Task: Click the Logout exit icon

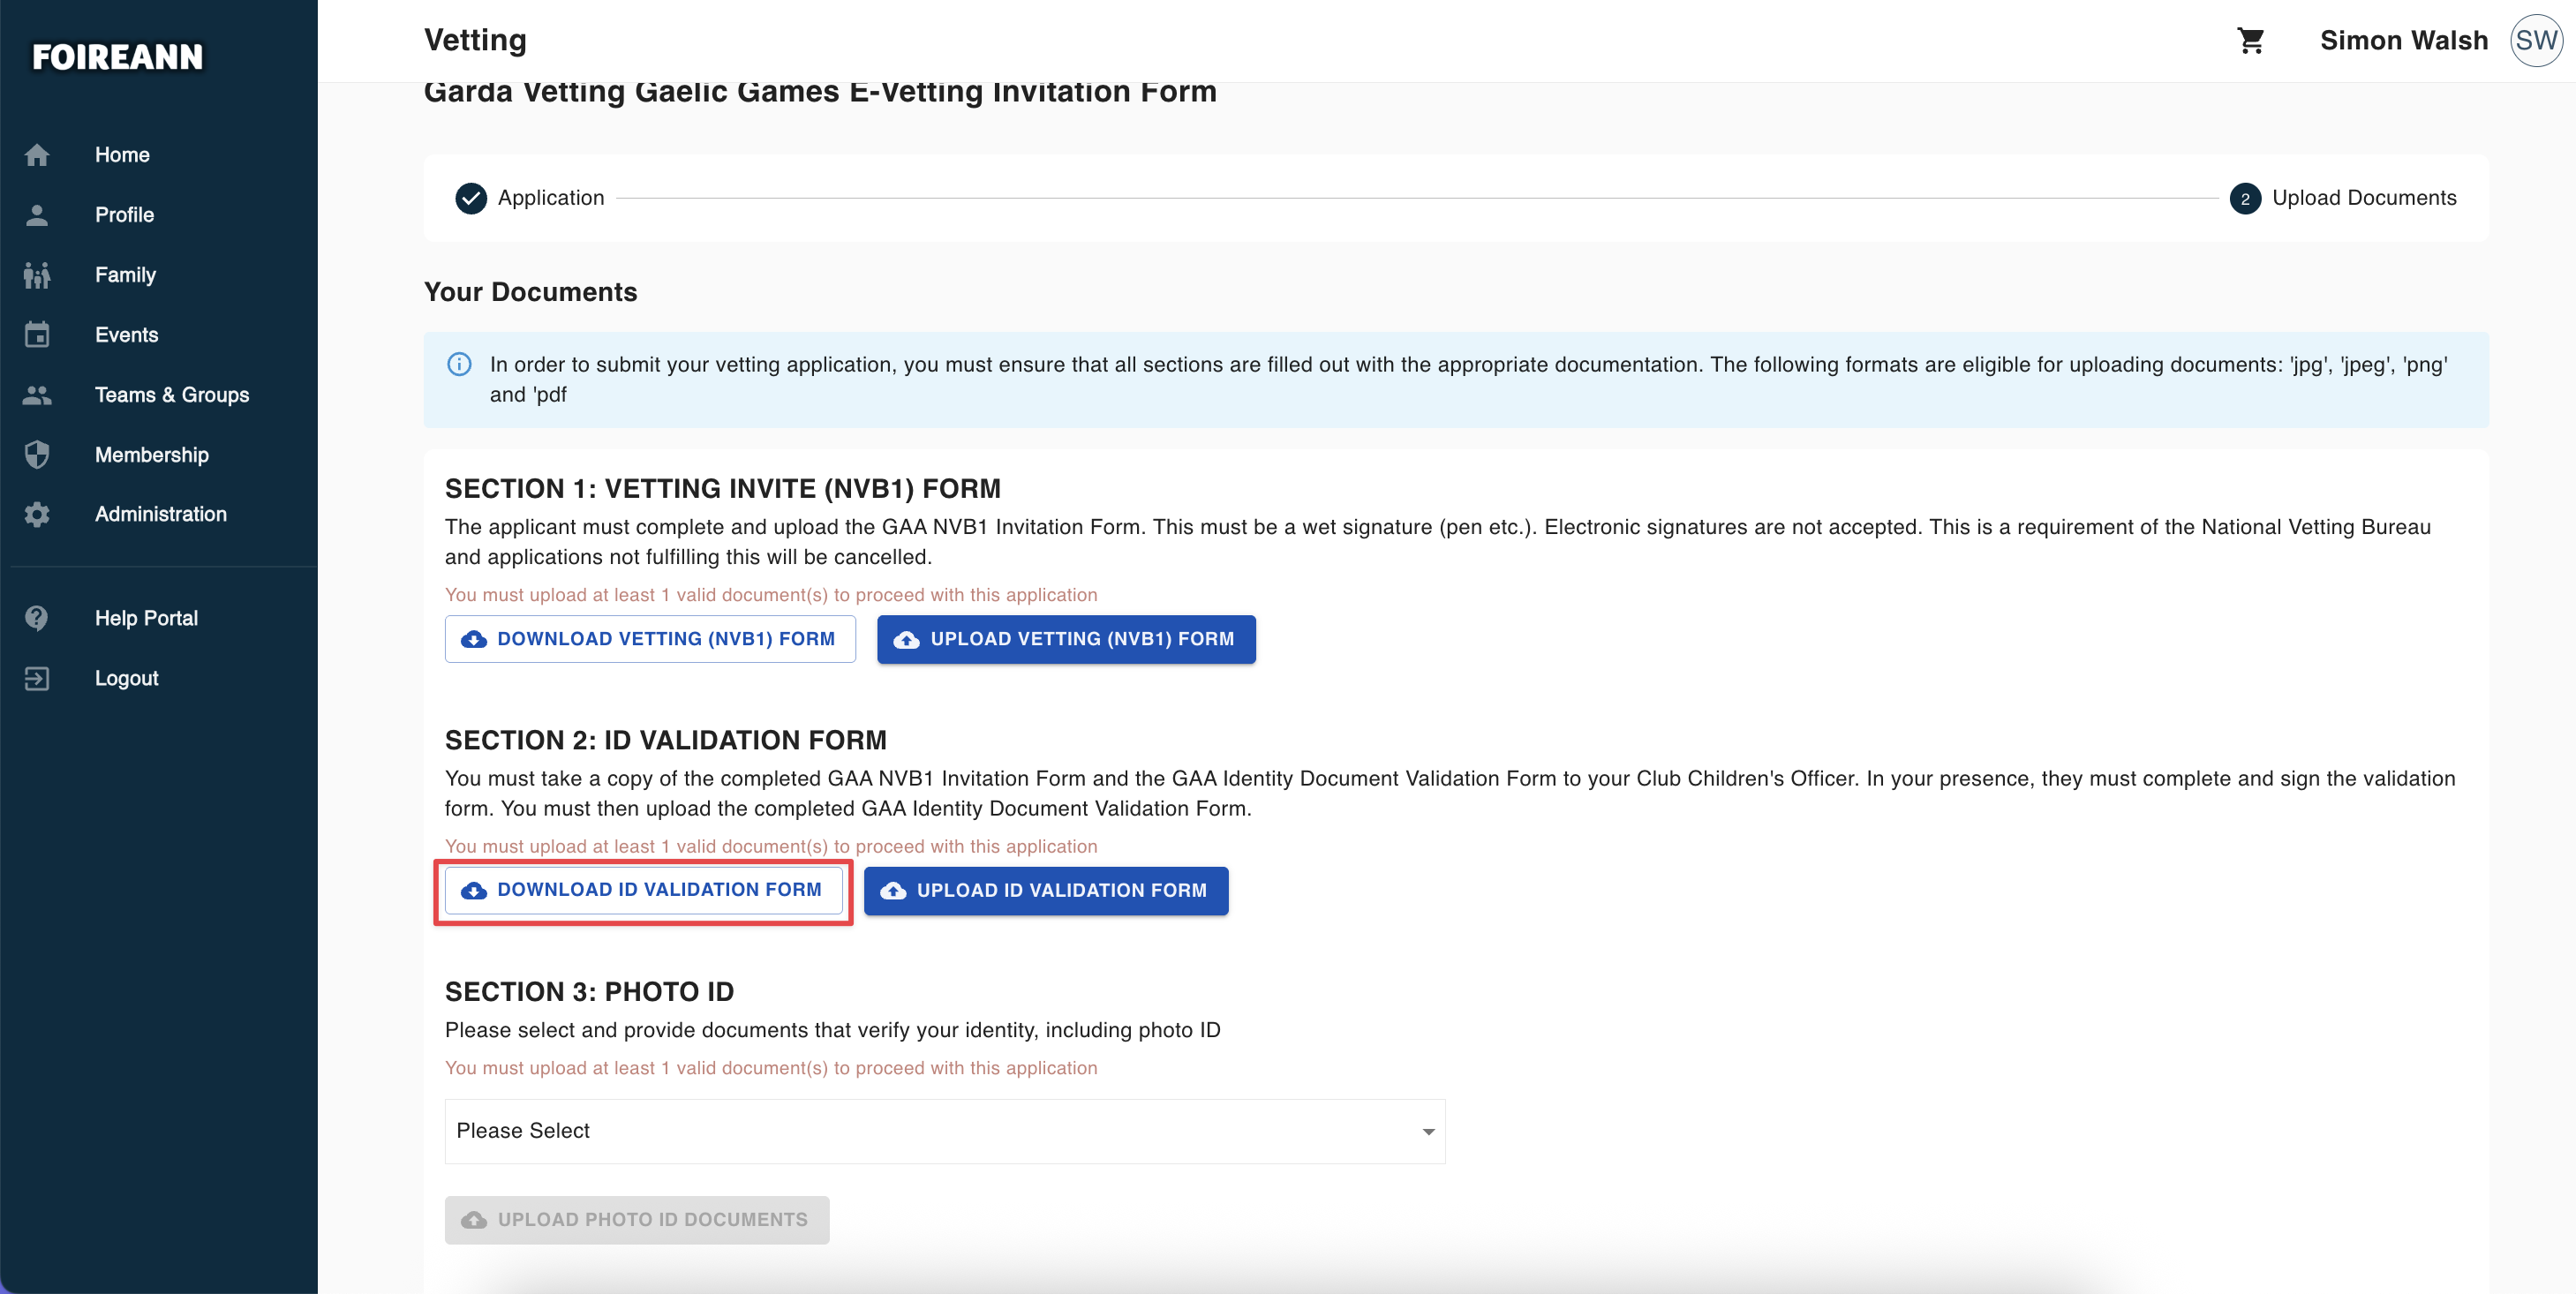Action: click(37, 678)
